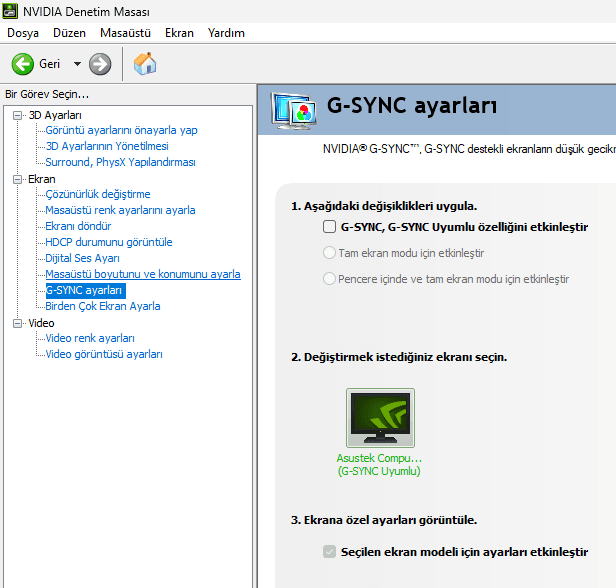Open the back history dropdown arrow
Image resolution: width=616 pixels, height=588 pixels.
coord(77,64)
